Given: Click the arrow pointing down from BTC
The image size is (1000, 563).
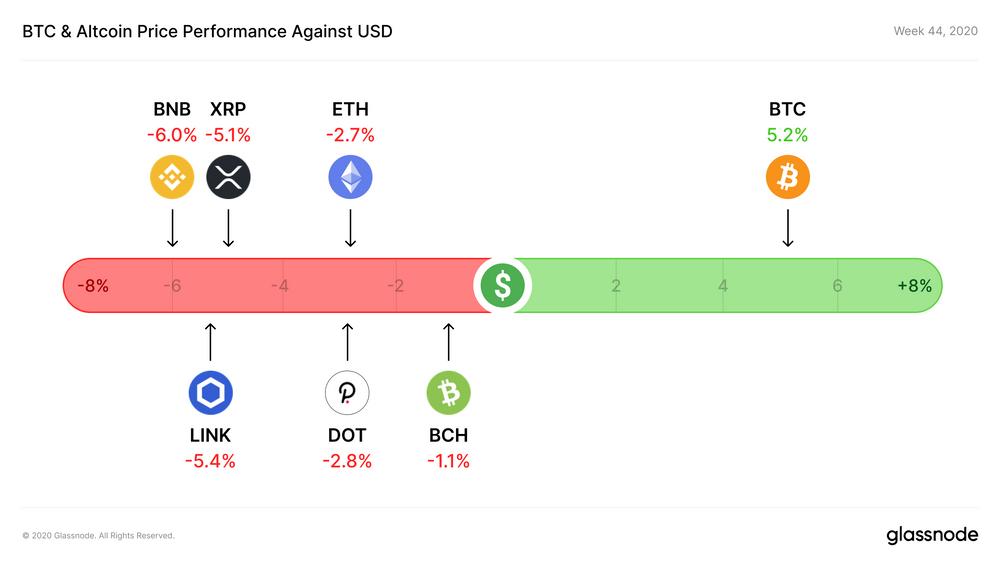Looking at the screenshot, I should 787,228.
